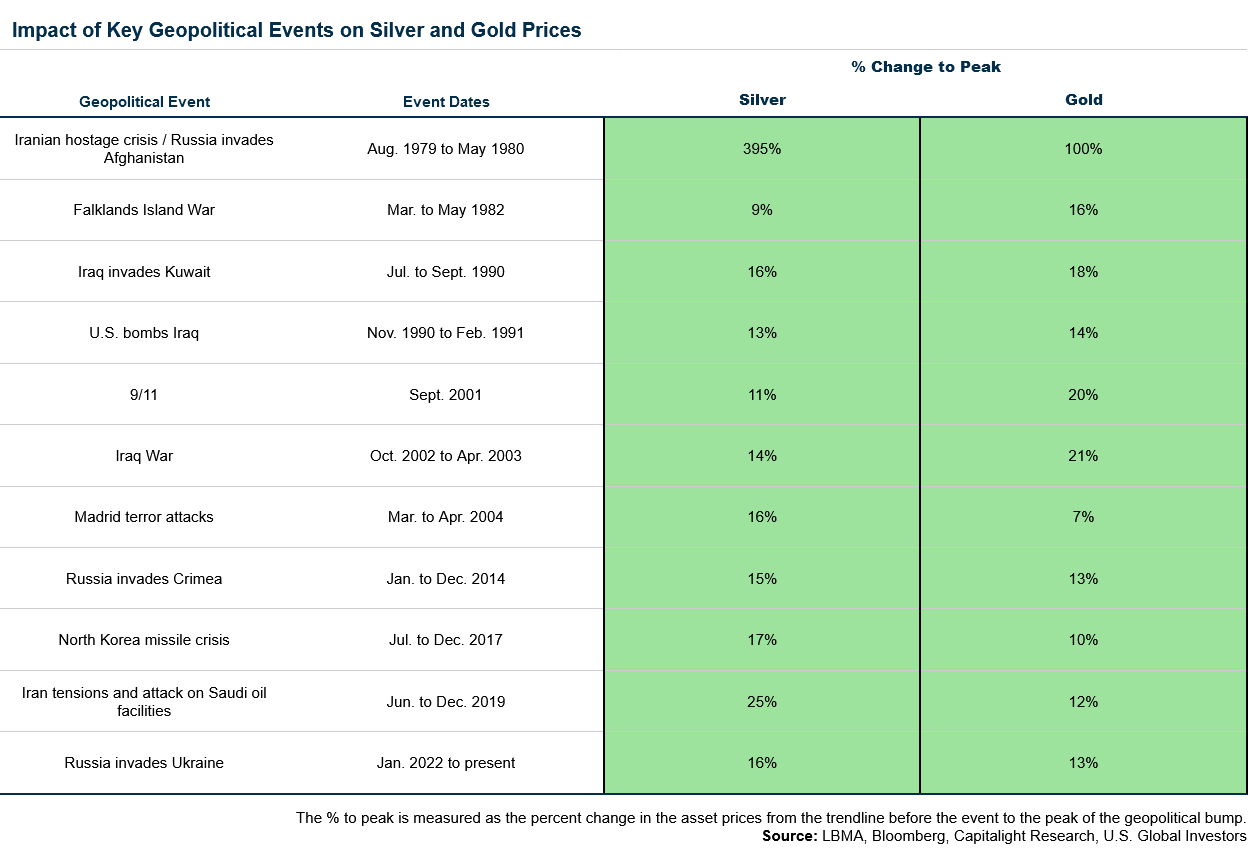
Task: Click the Geopolitical Event column header
Action: click(x=145, y=102)
